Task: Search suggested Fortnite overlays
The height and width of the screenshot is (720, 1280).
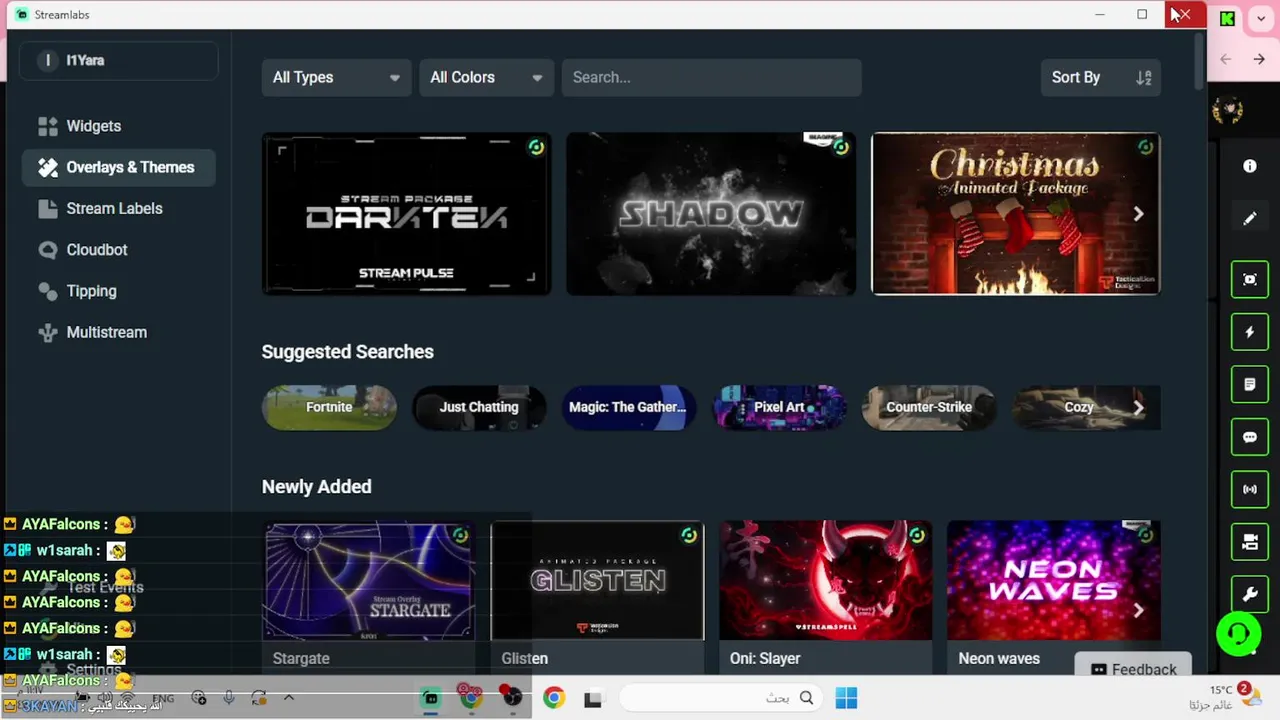Action: [329, 407]
